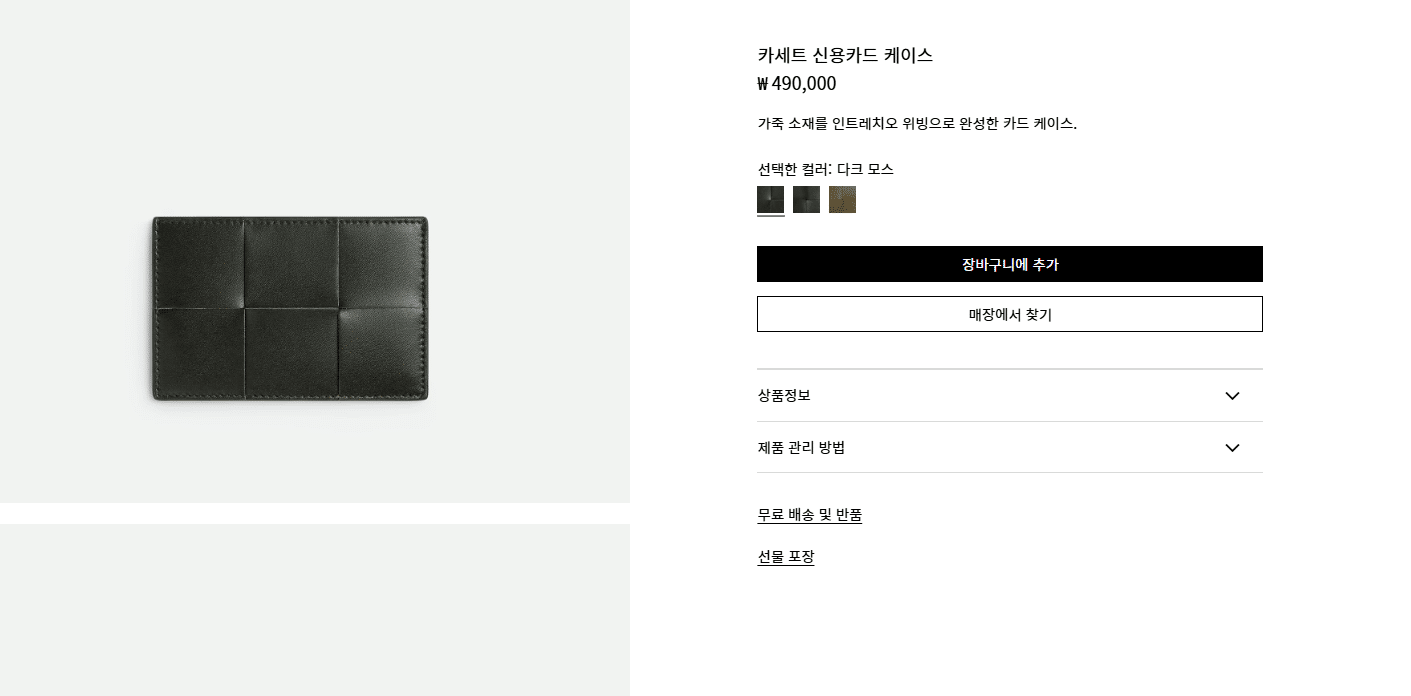Open the 제품 관리 방법 section label

[801, 448]
